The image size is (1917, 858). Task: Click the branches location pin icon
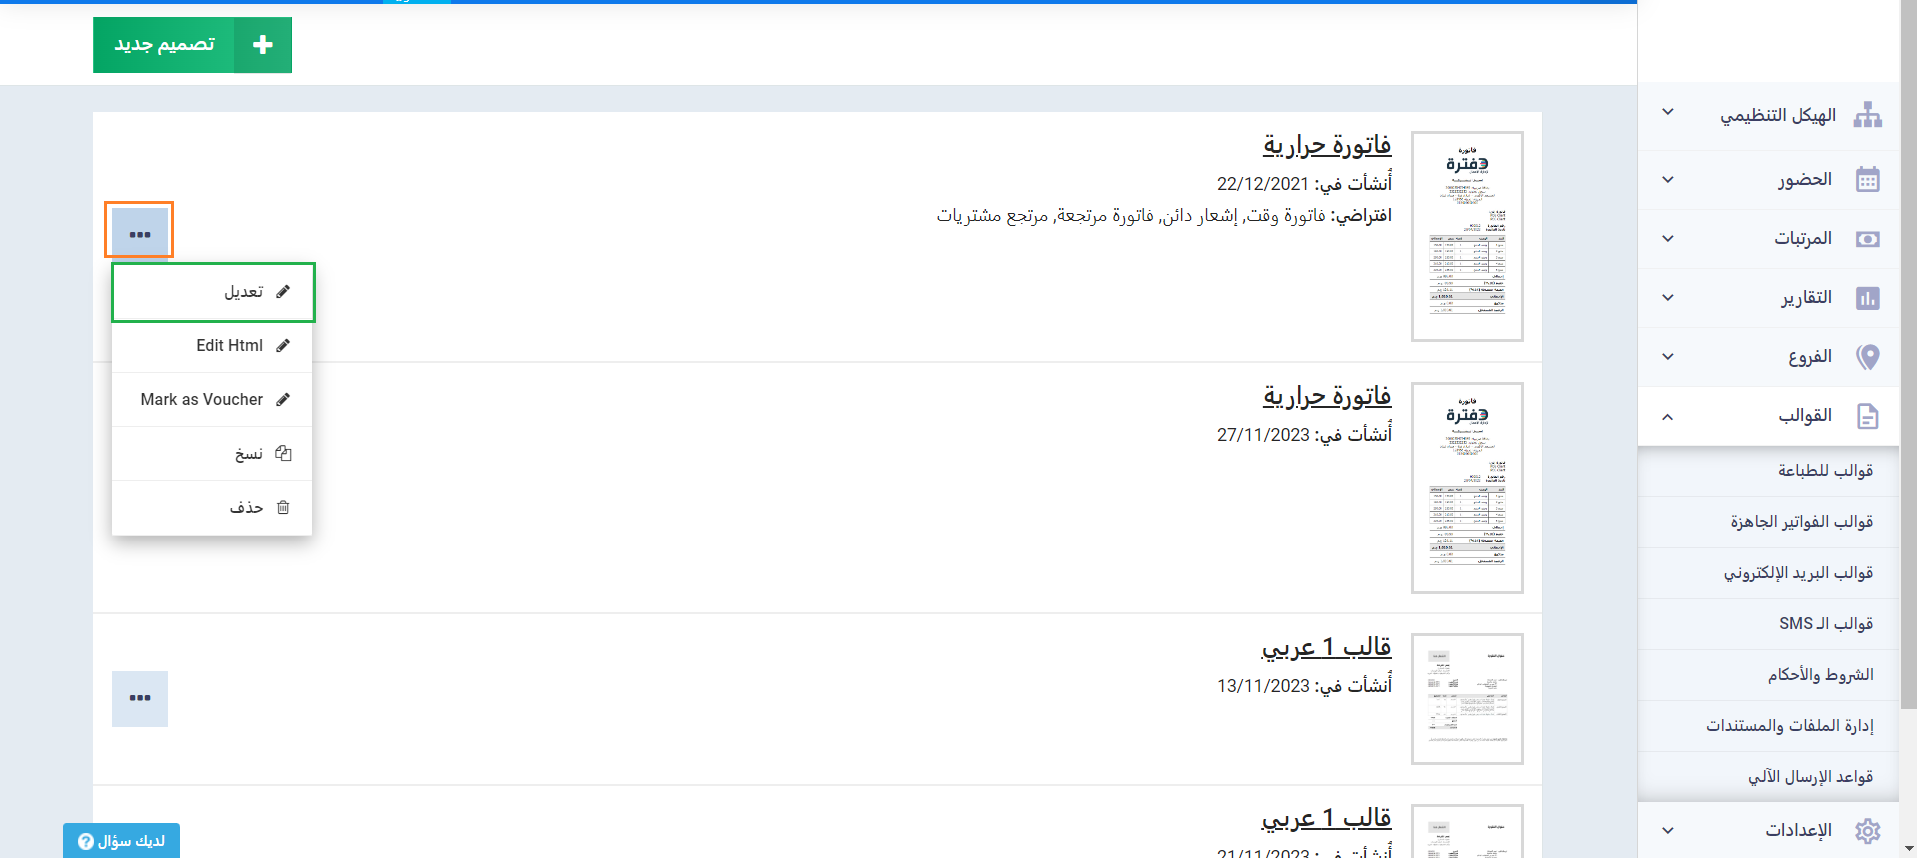(x=1867, y=357)
